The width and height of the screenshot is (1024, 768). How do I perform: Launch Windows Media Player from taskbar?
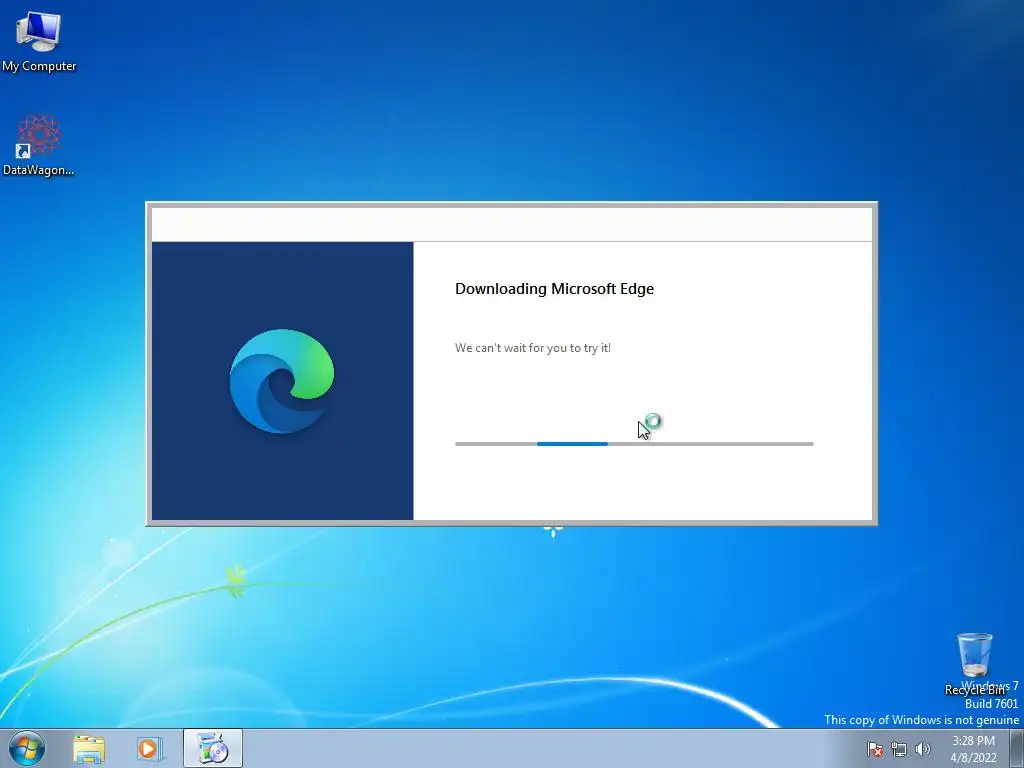[149, 749]
